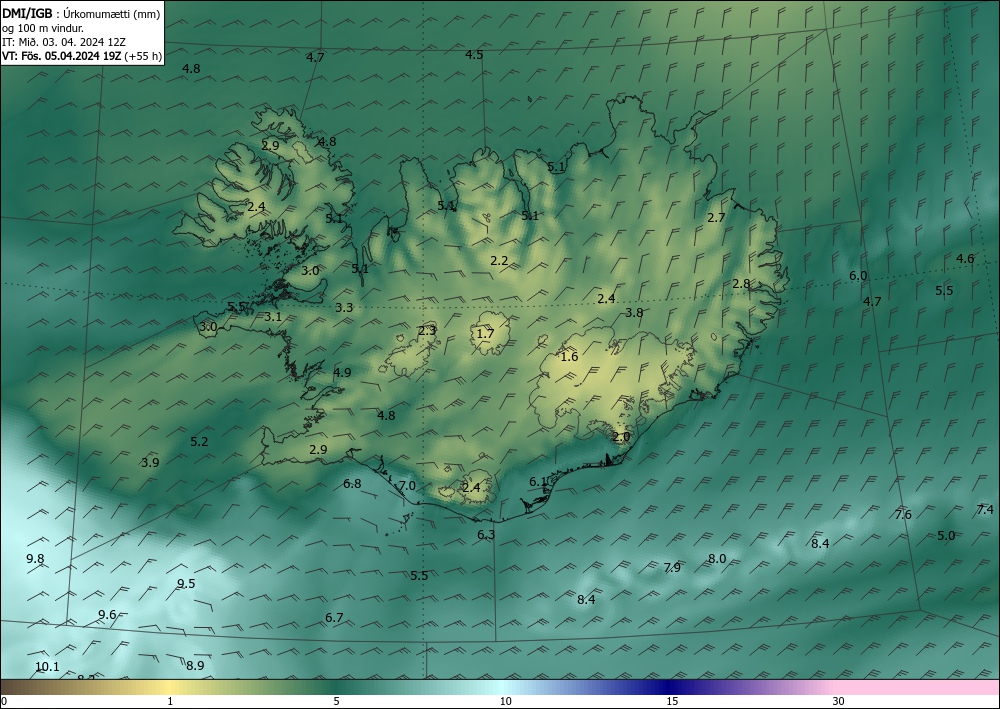1000x709 pixels.
Task: Click the initial time "IT: Mið. 03. 04. 2024 12Z"
Action: [64, 42]
